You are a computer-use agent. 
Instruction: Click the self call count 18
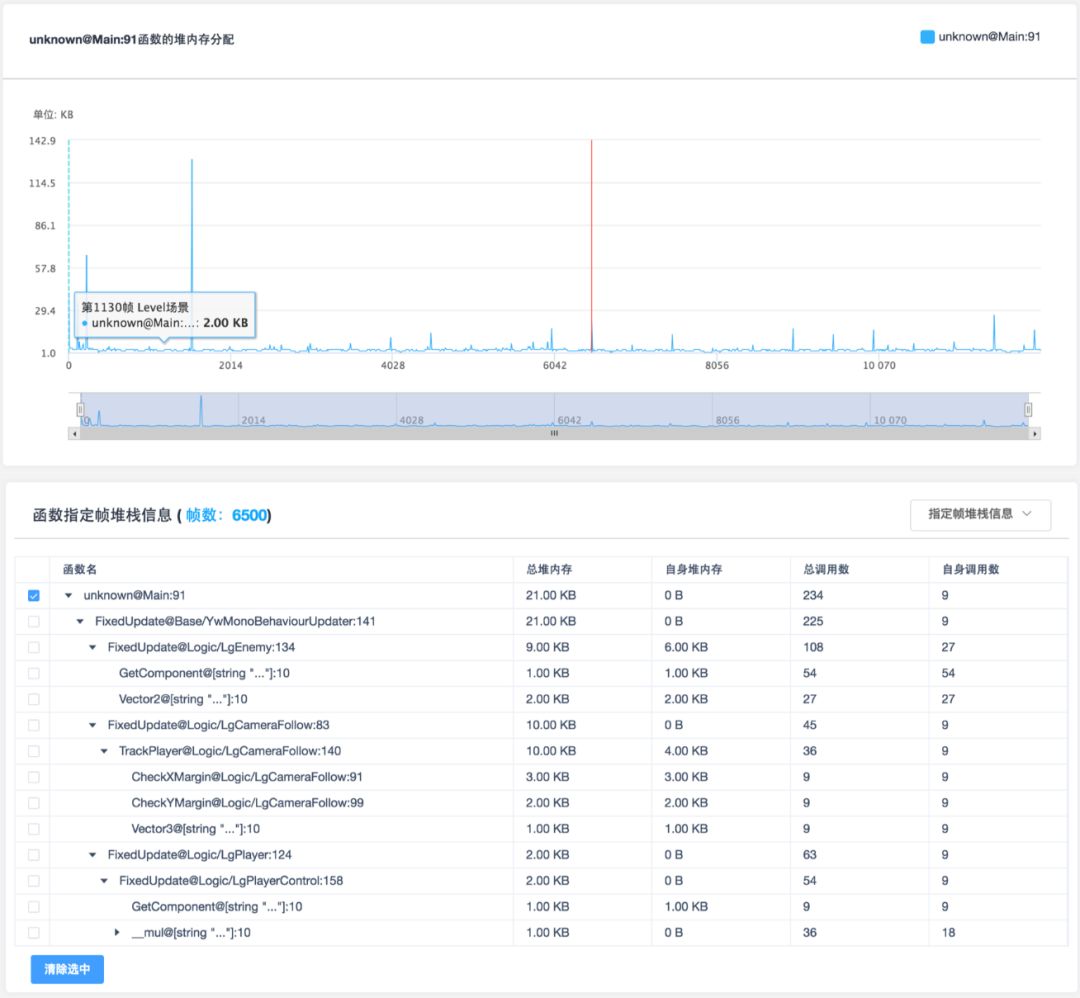pos(948,933)
